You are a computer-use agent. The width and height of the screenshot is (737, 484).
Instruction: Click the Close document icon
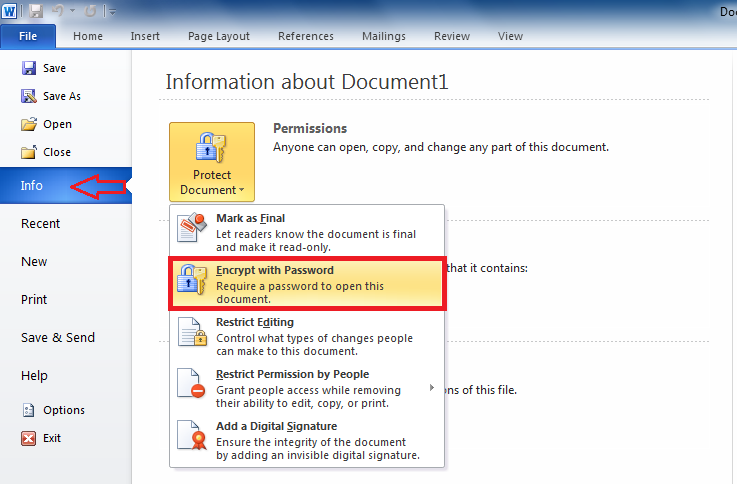point(29,152)
